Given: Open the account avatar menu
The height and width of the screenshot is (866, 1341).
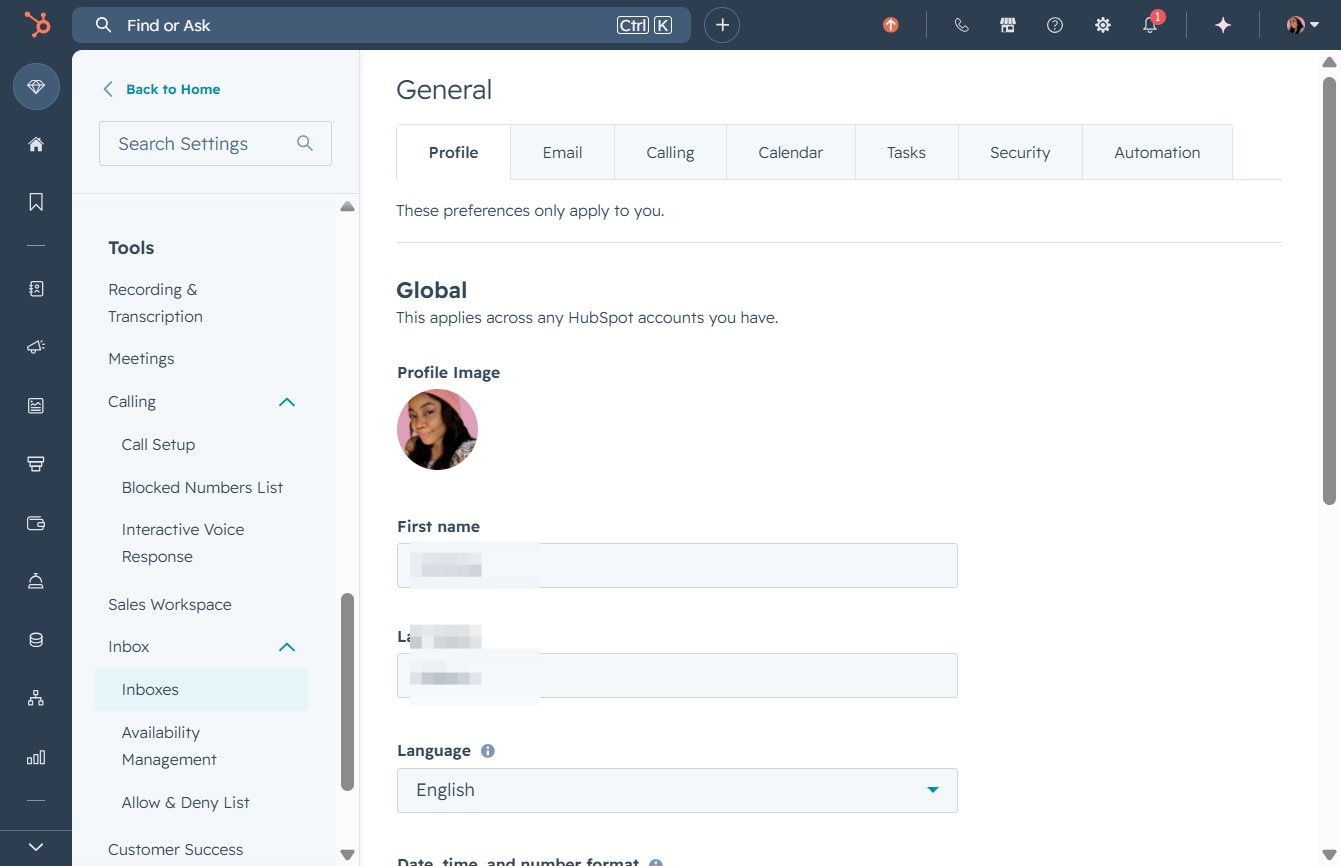Looking at the screenshot, I should (1303, 25).
